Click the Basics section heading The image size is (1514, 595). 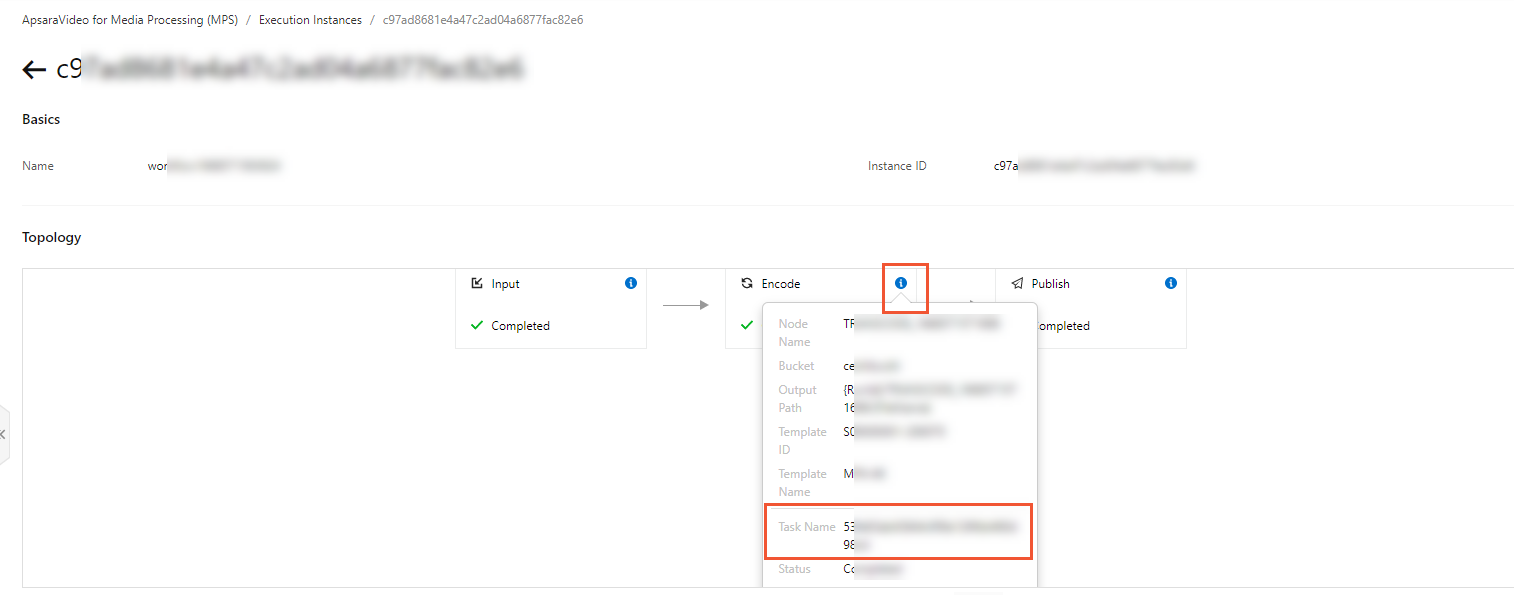[41, 119]
